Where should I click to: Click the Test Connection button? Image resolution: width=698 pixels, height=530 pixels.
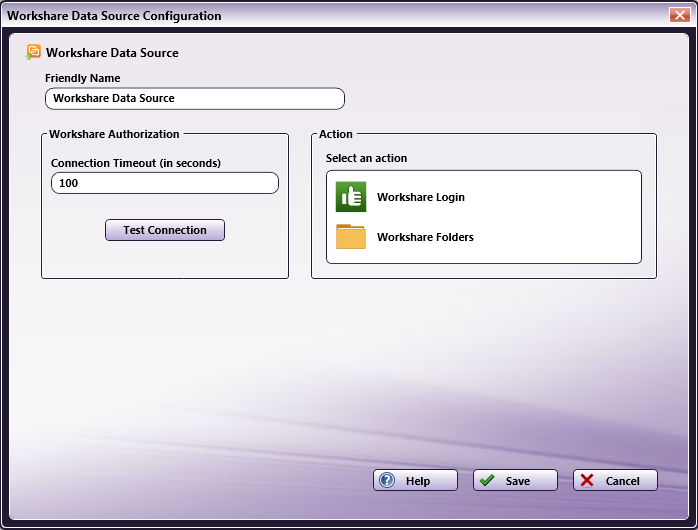(x=165, y=230)
